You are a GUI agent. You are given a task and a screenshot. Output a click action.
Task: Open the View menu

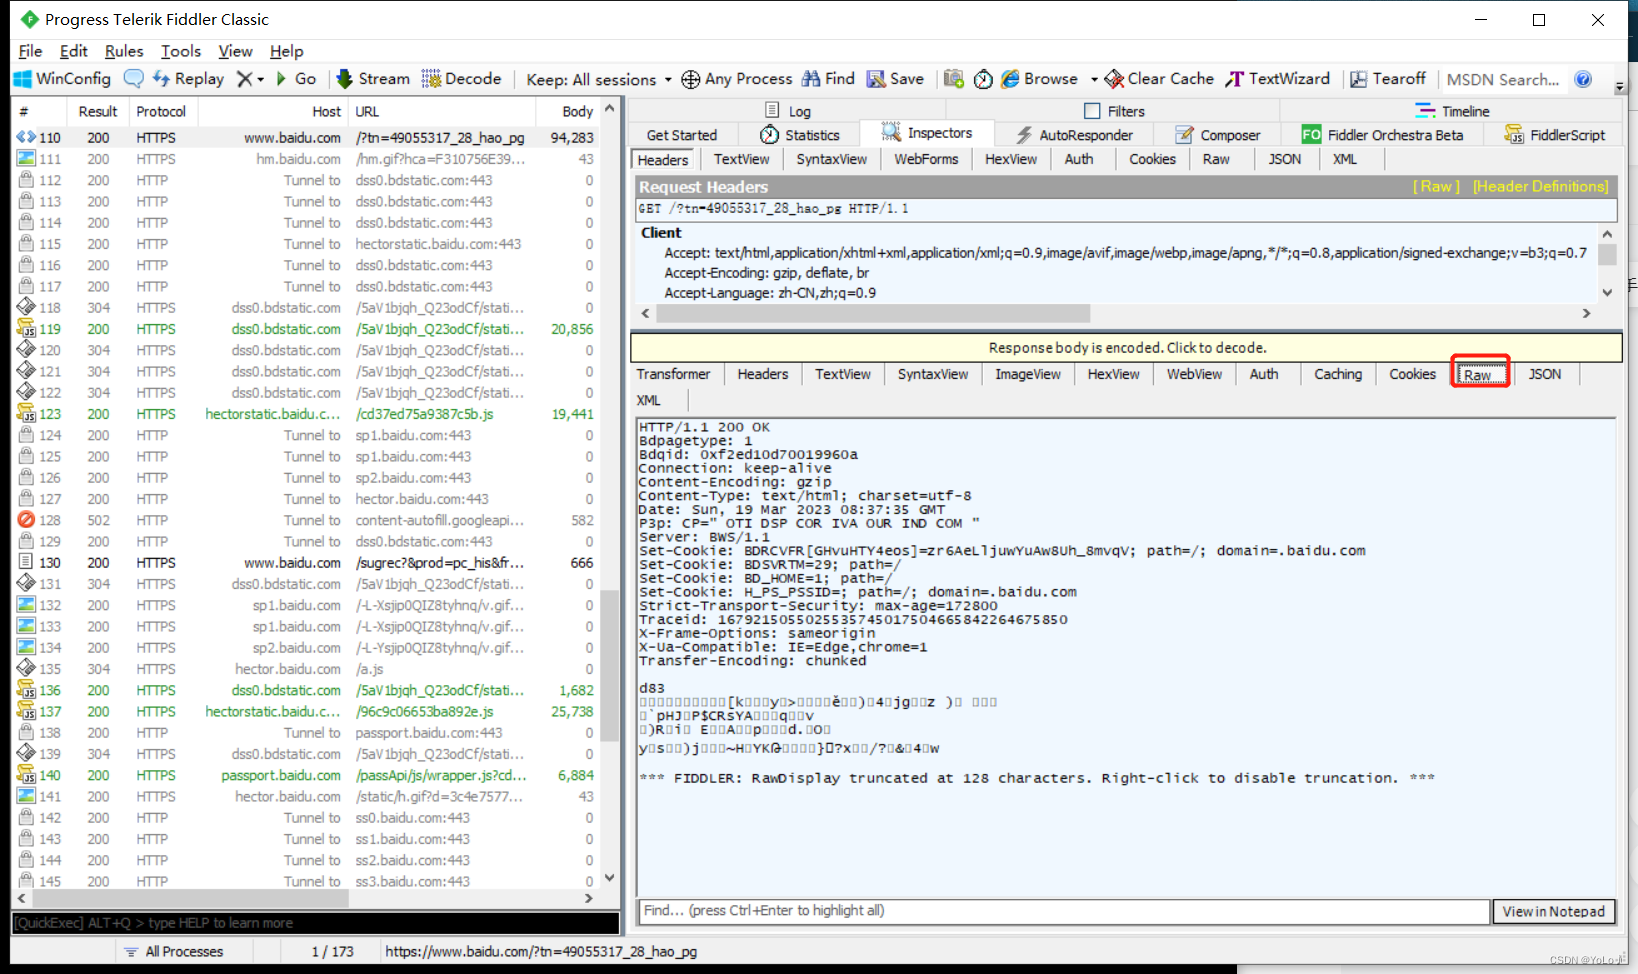tap(235, 51)
